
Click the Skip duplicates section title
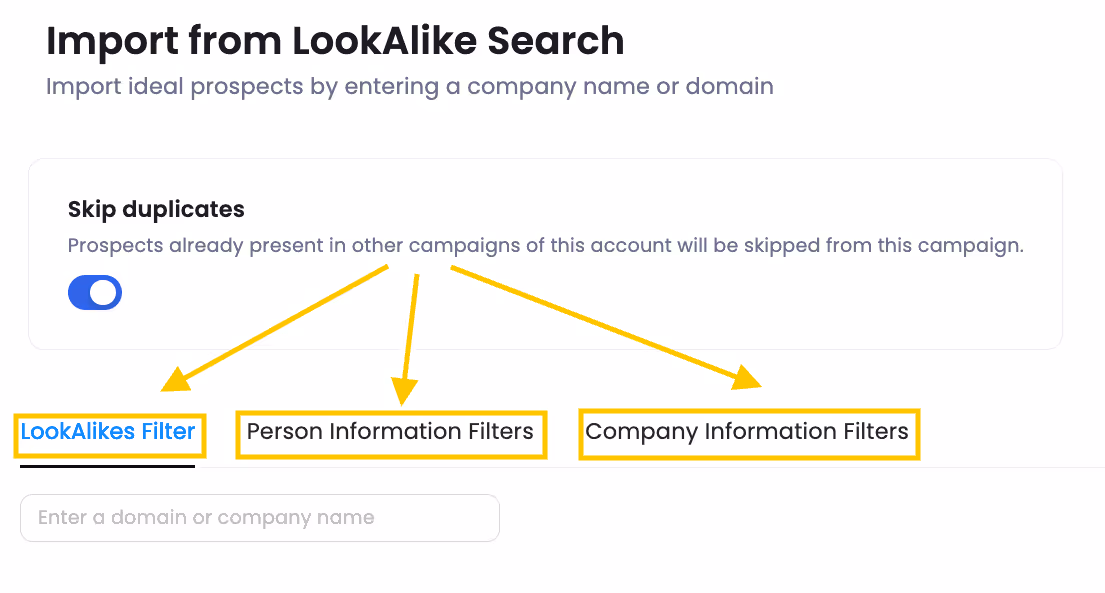point(156,209)
